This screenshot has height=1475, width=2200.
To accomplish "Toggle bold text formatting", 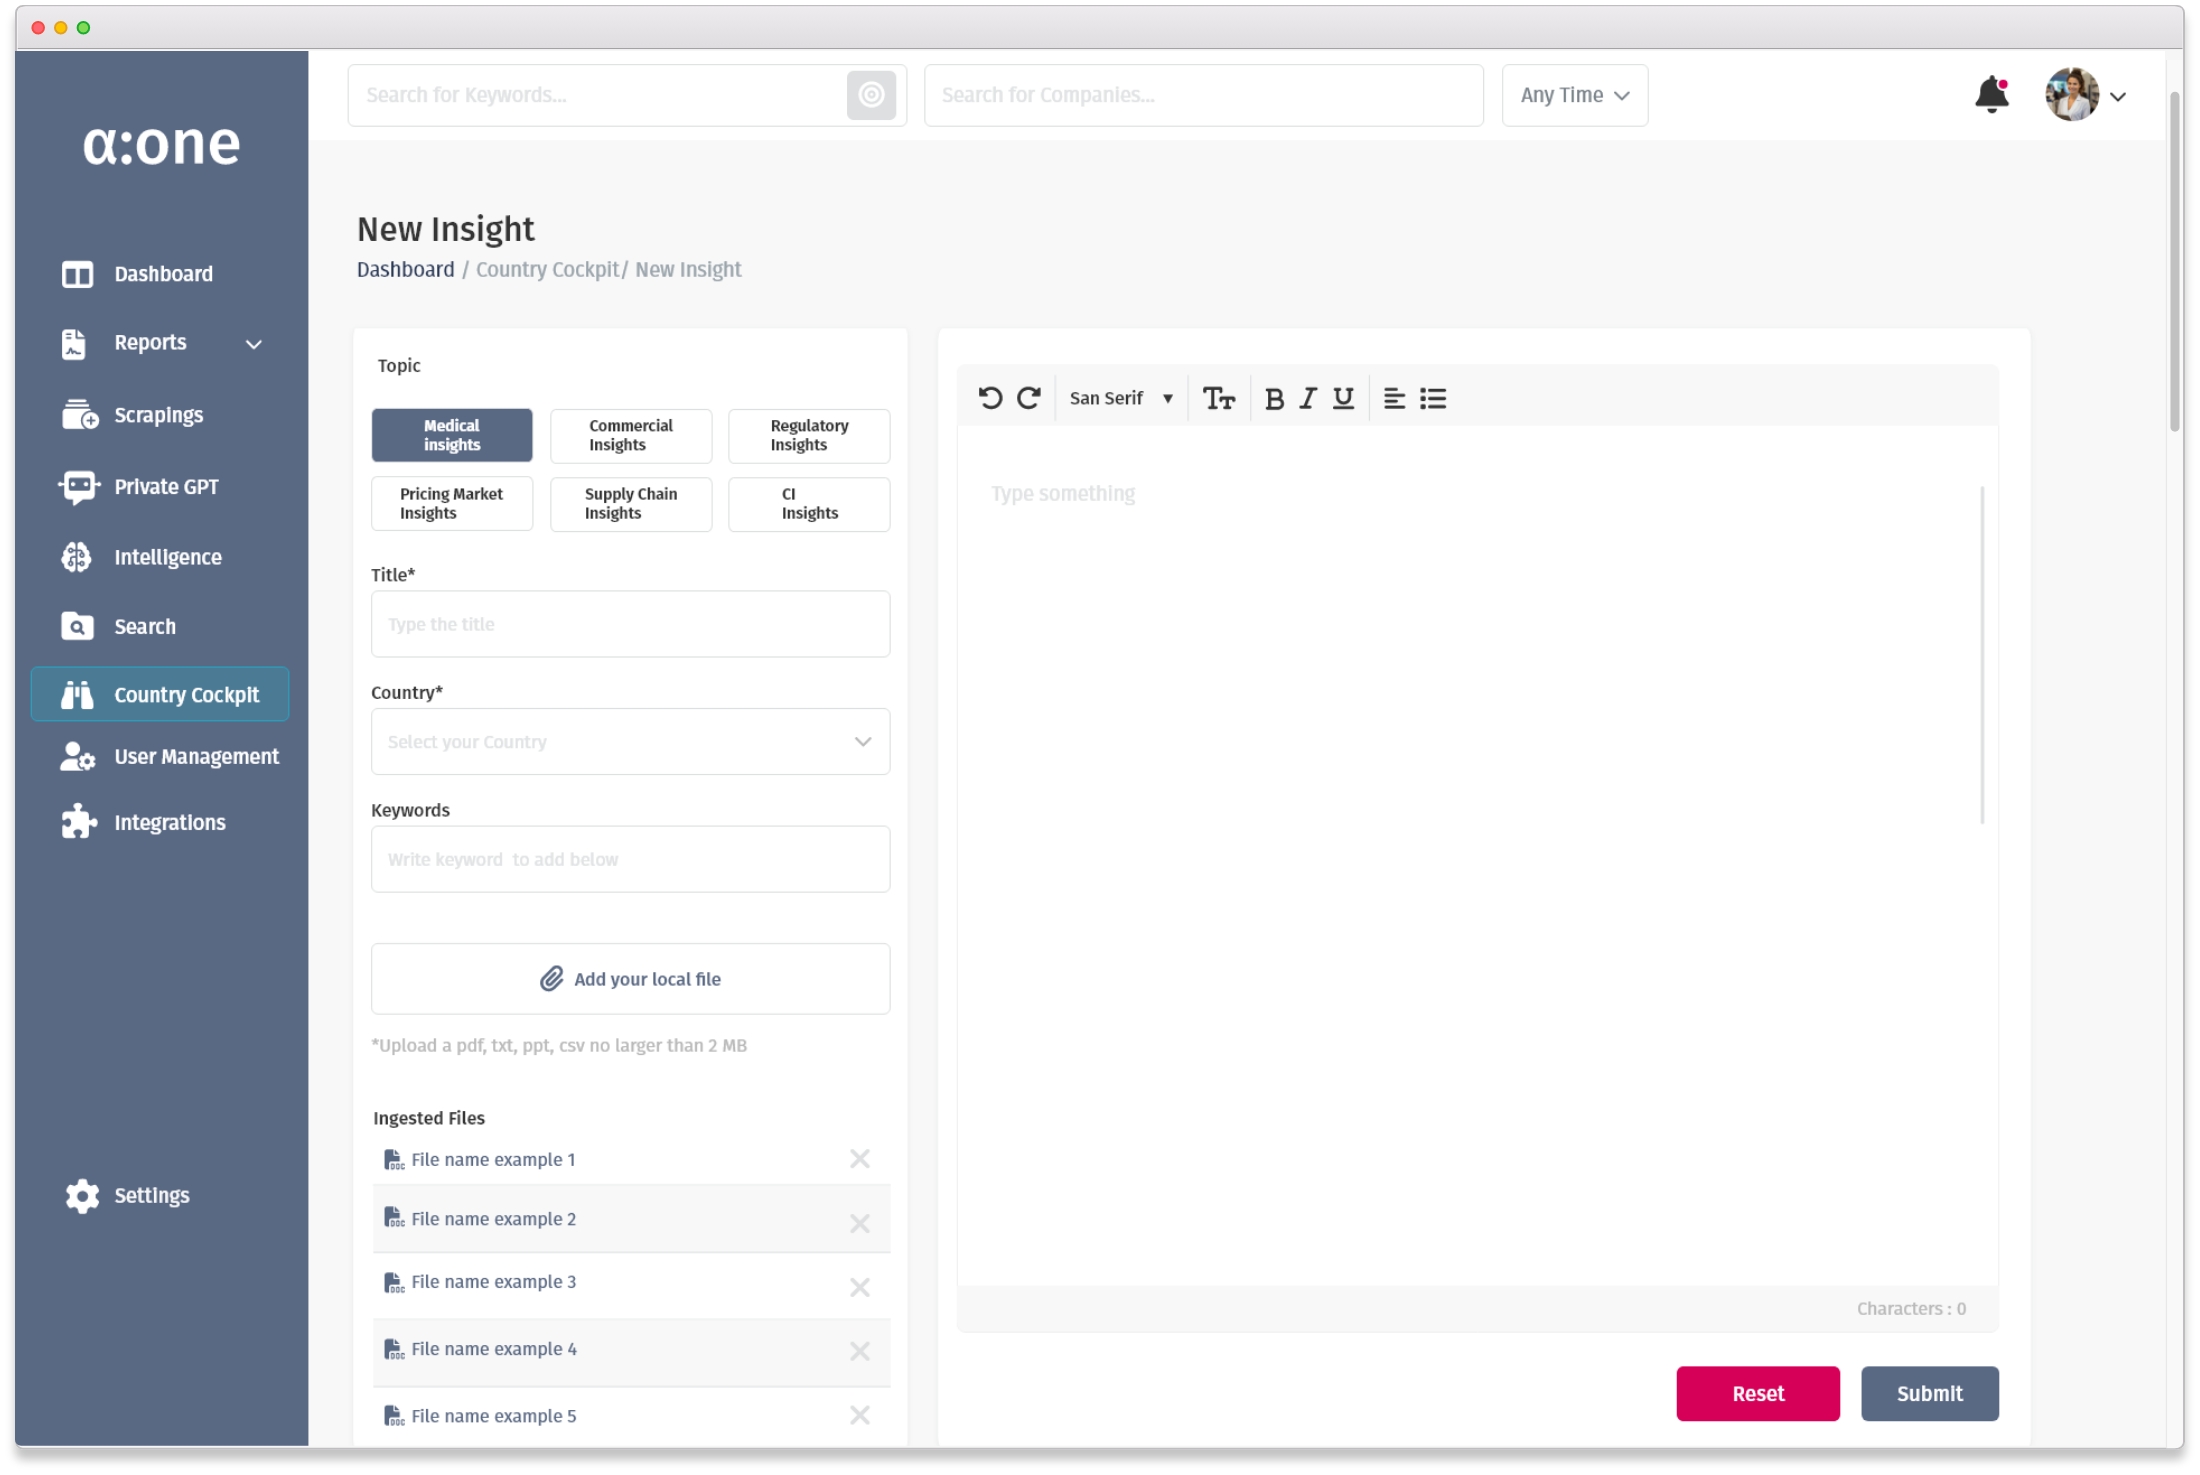I will click(1273, 399).
